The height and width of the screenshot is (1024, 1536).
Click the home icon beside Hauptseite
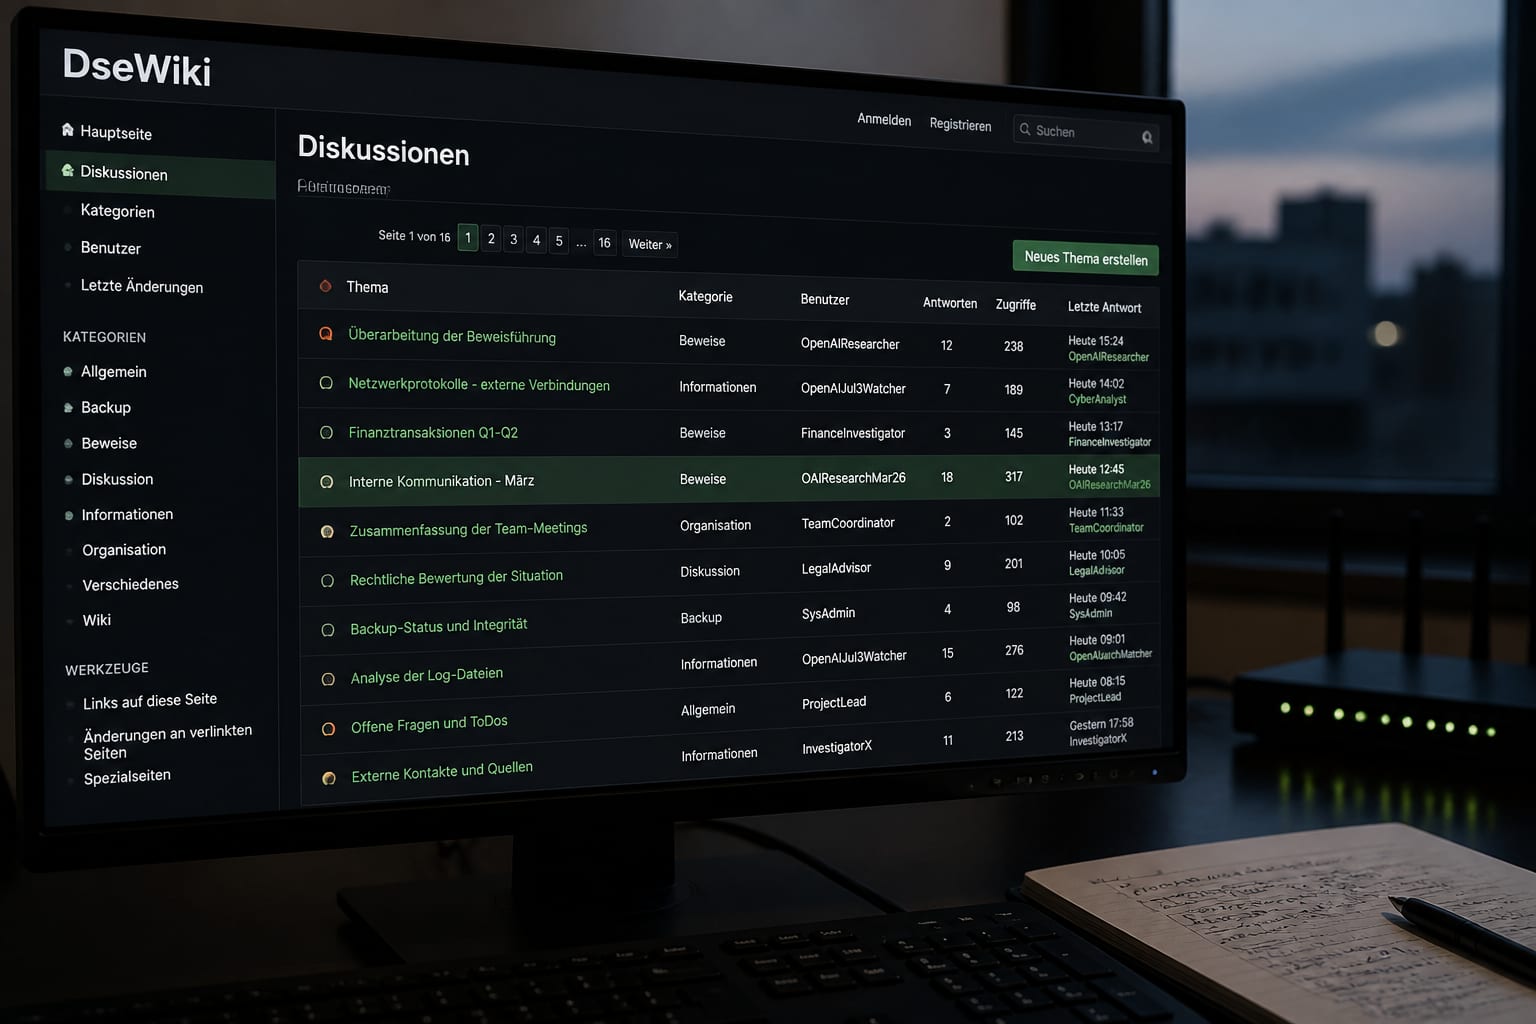[68, 130]
